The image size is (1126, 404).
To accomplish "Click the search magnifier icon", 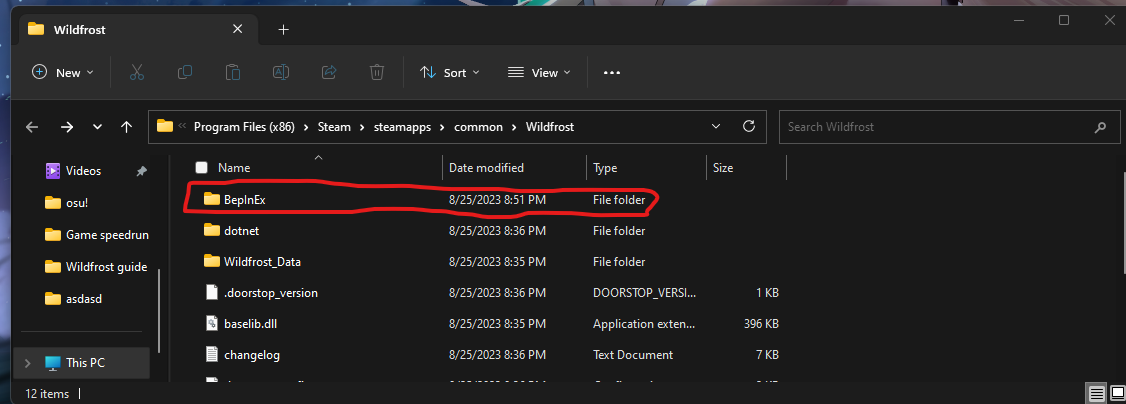I will (1100, 127).
